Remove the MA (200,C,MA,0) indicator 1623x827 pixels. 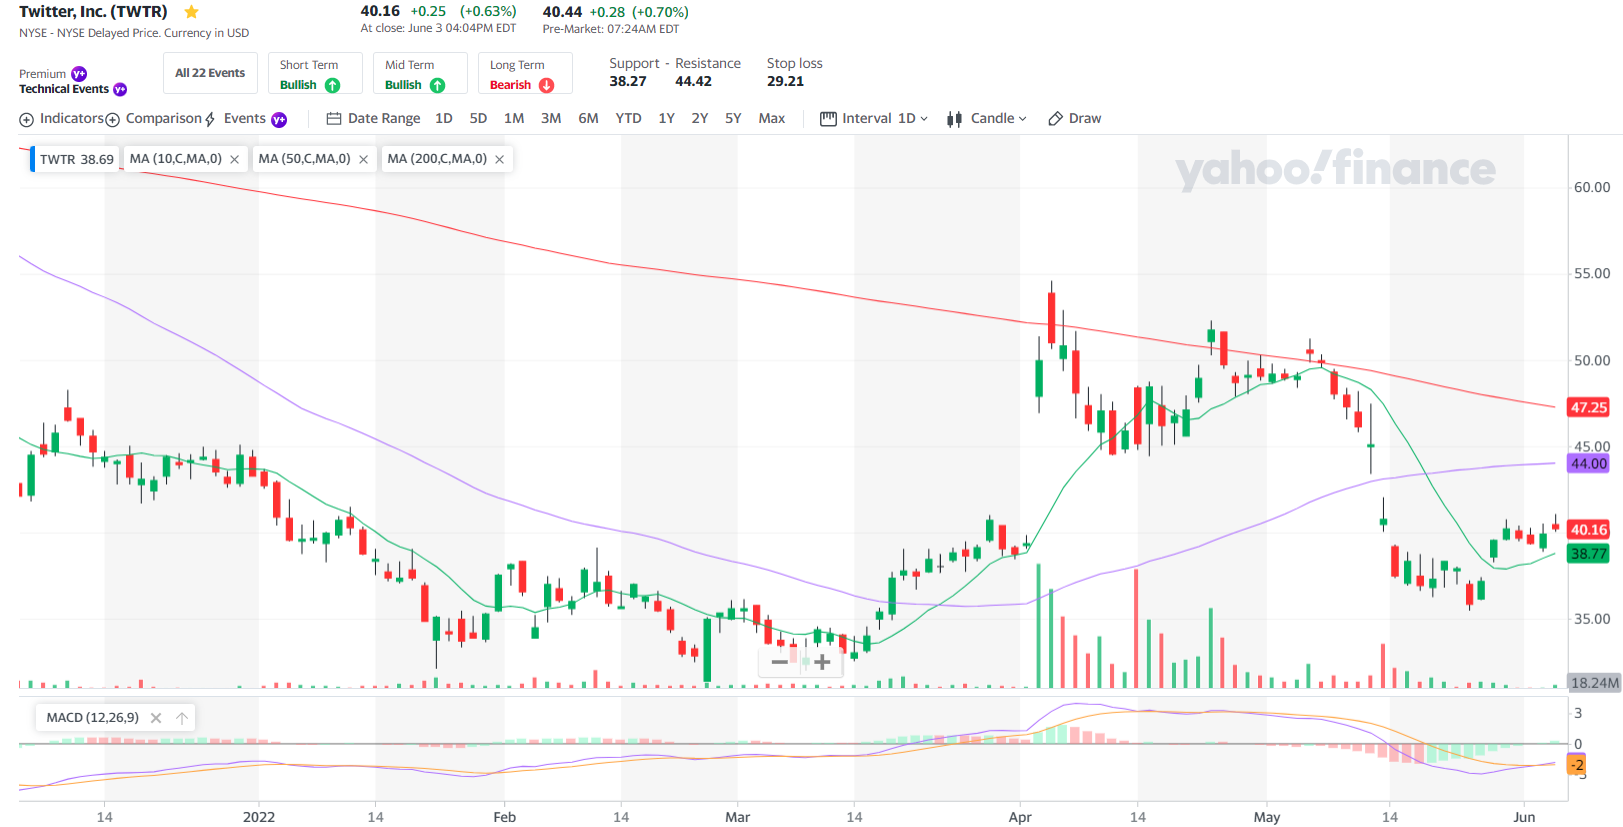point(499,159)
